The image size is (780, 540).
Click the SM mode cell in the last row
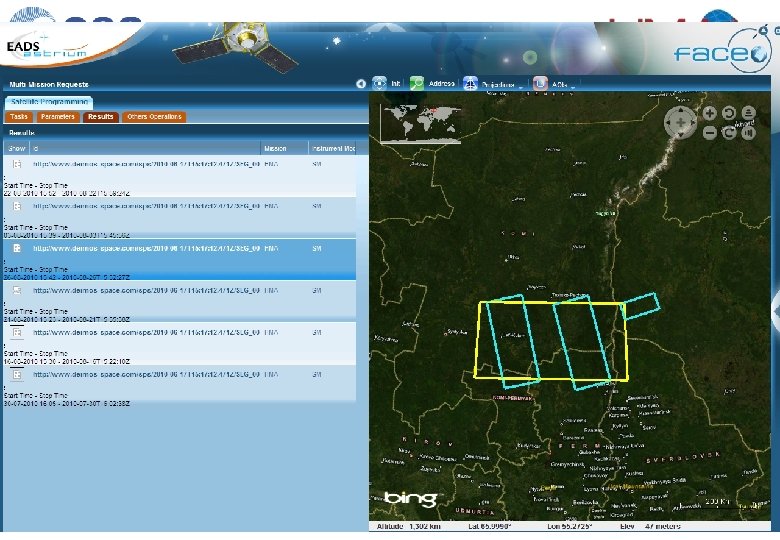pyautogui.click(x=317, y=374)
